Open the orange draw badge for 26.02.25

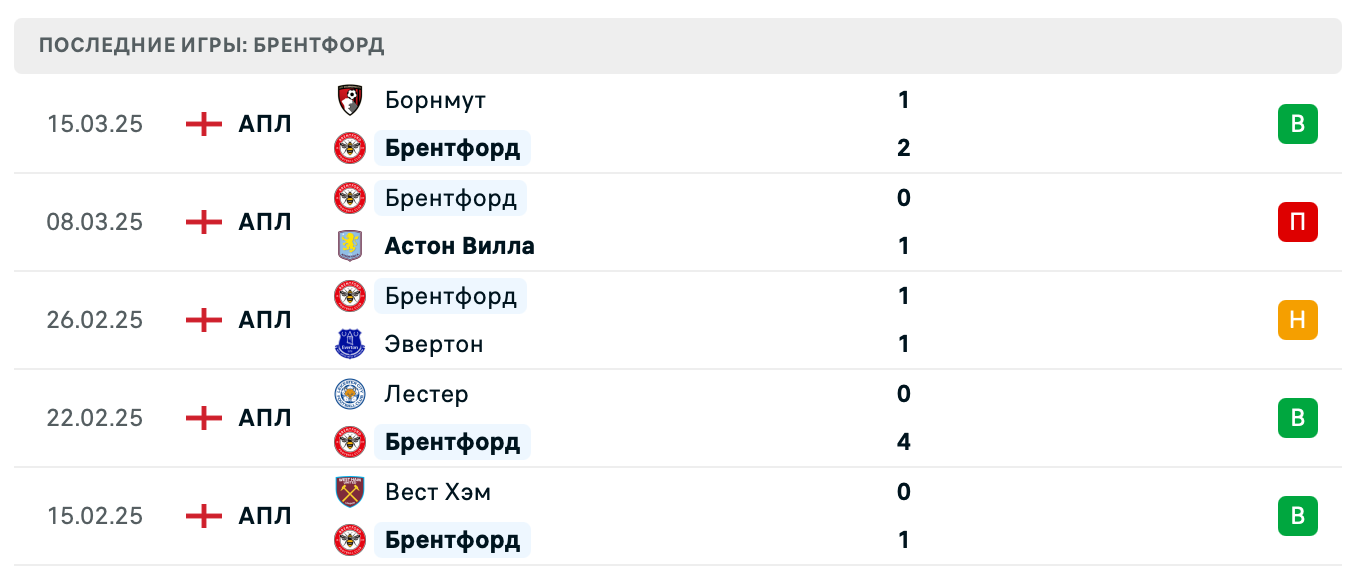pos(1297,320)
